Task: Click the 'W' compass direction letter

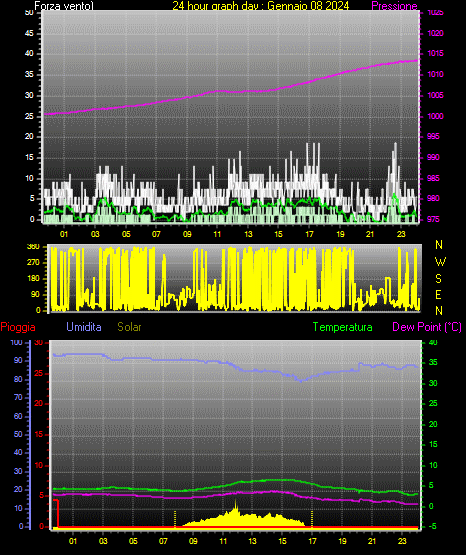Action: [x=440, y=262]
